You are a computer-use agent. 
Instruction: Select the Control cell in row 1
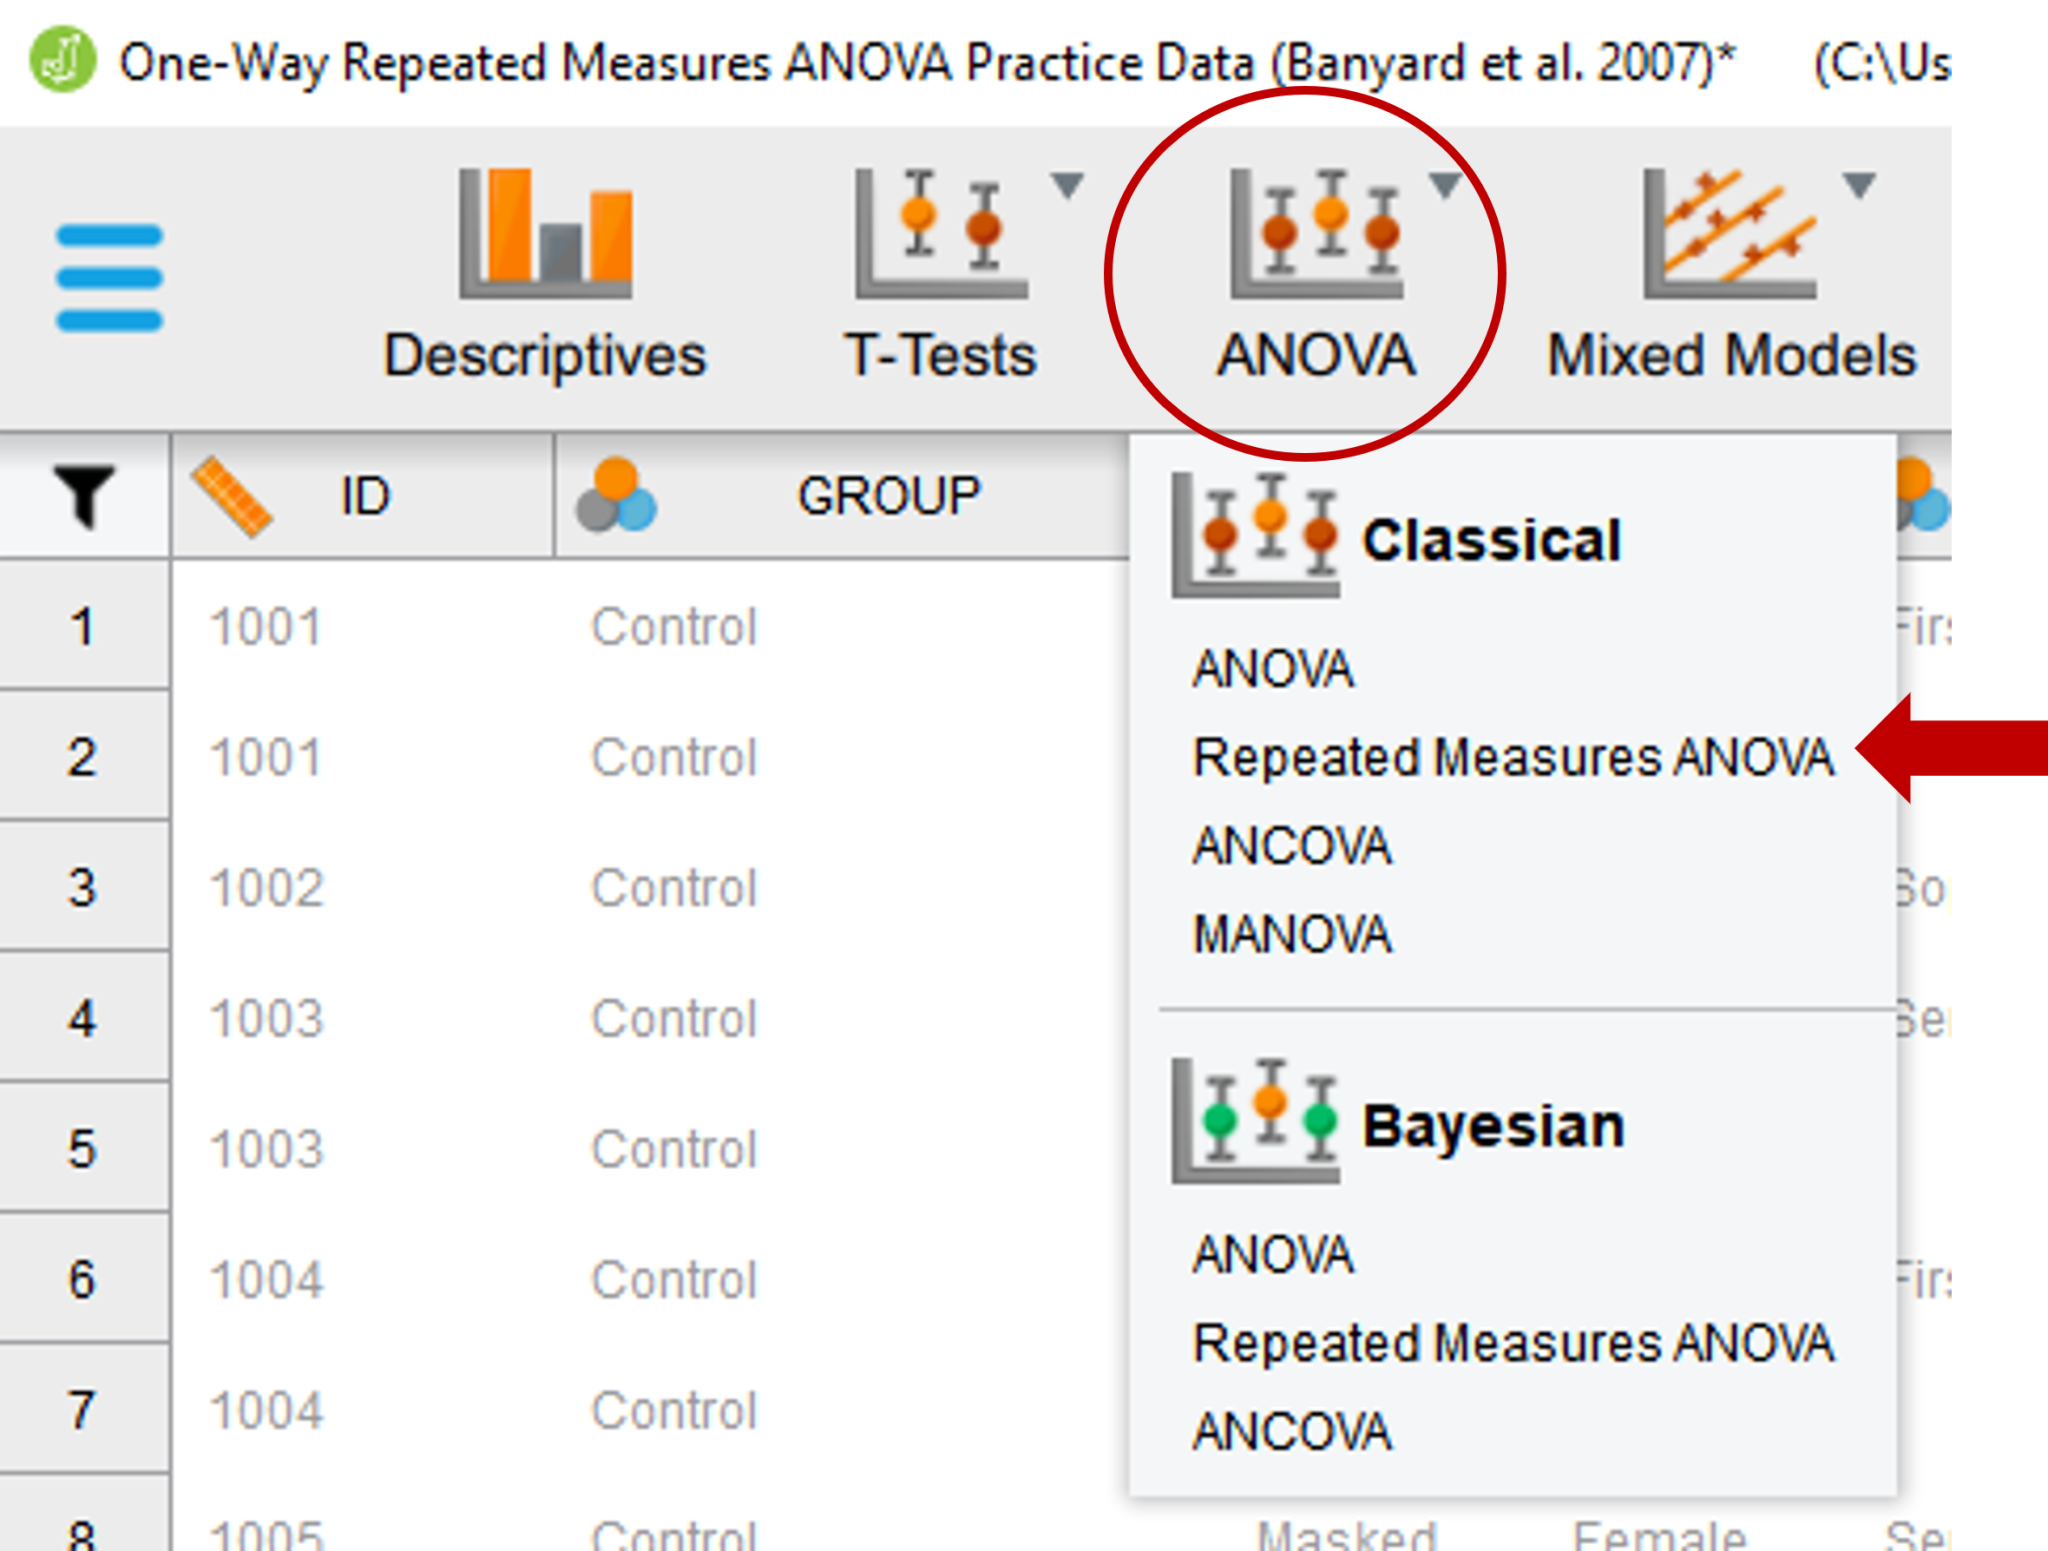coord(674,625)
